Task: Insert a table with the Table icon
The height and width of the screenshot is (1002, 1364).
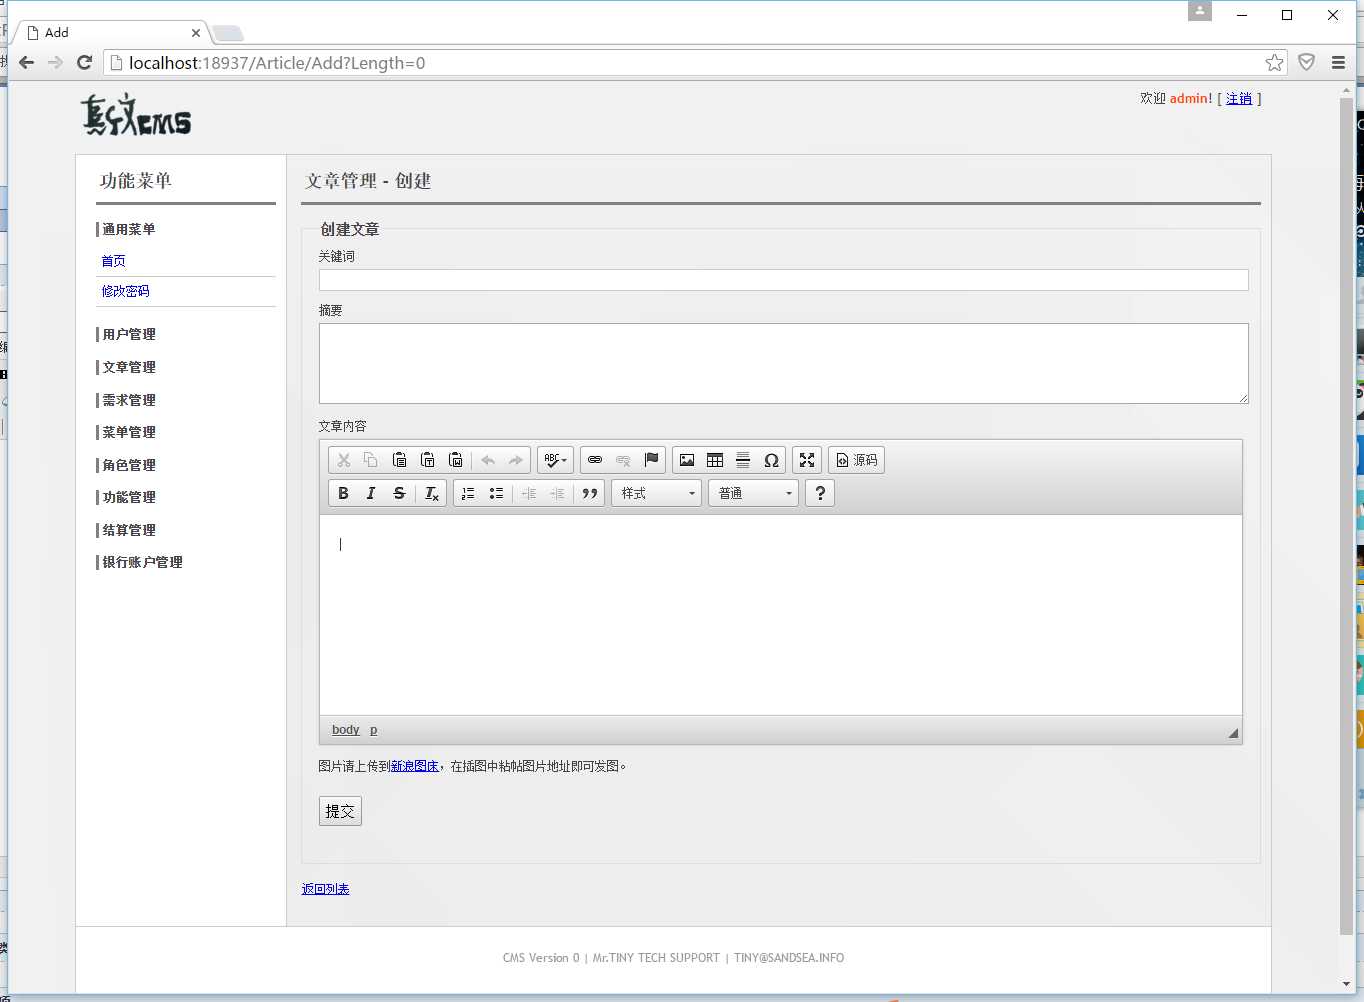Action: [715, 460]
